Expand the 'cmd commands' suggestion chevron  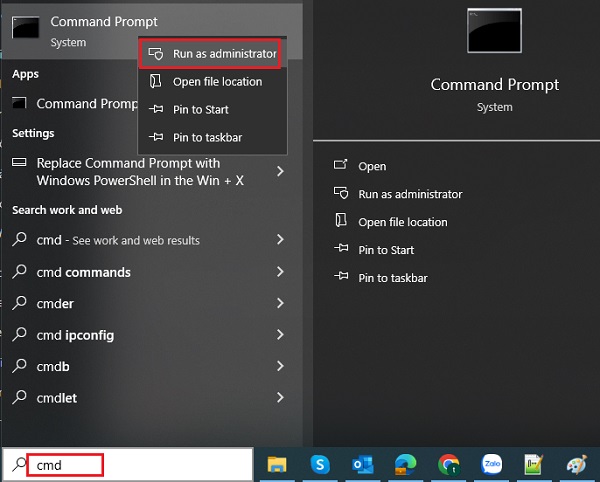pyautogui.click(x=280, y=272)
